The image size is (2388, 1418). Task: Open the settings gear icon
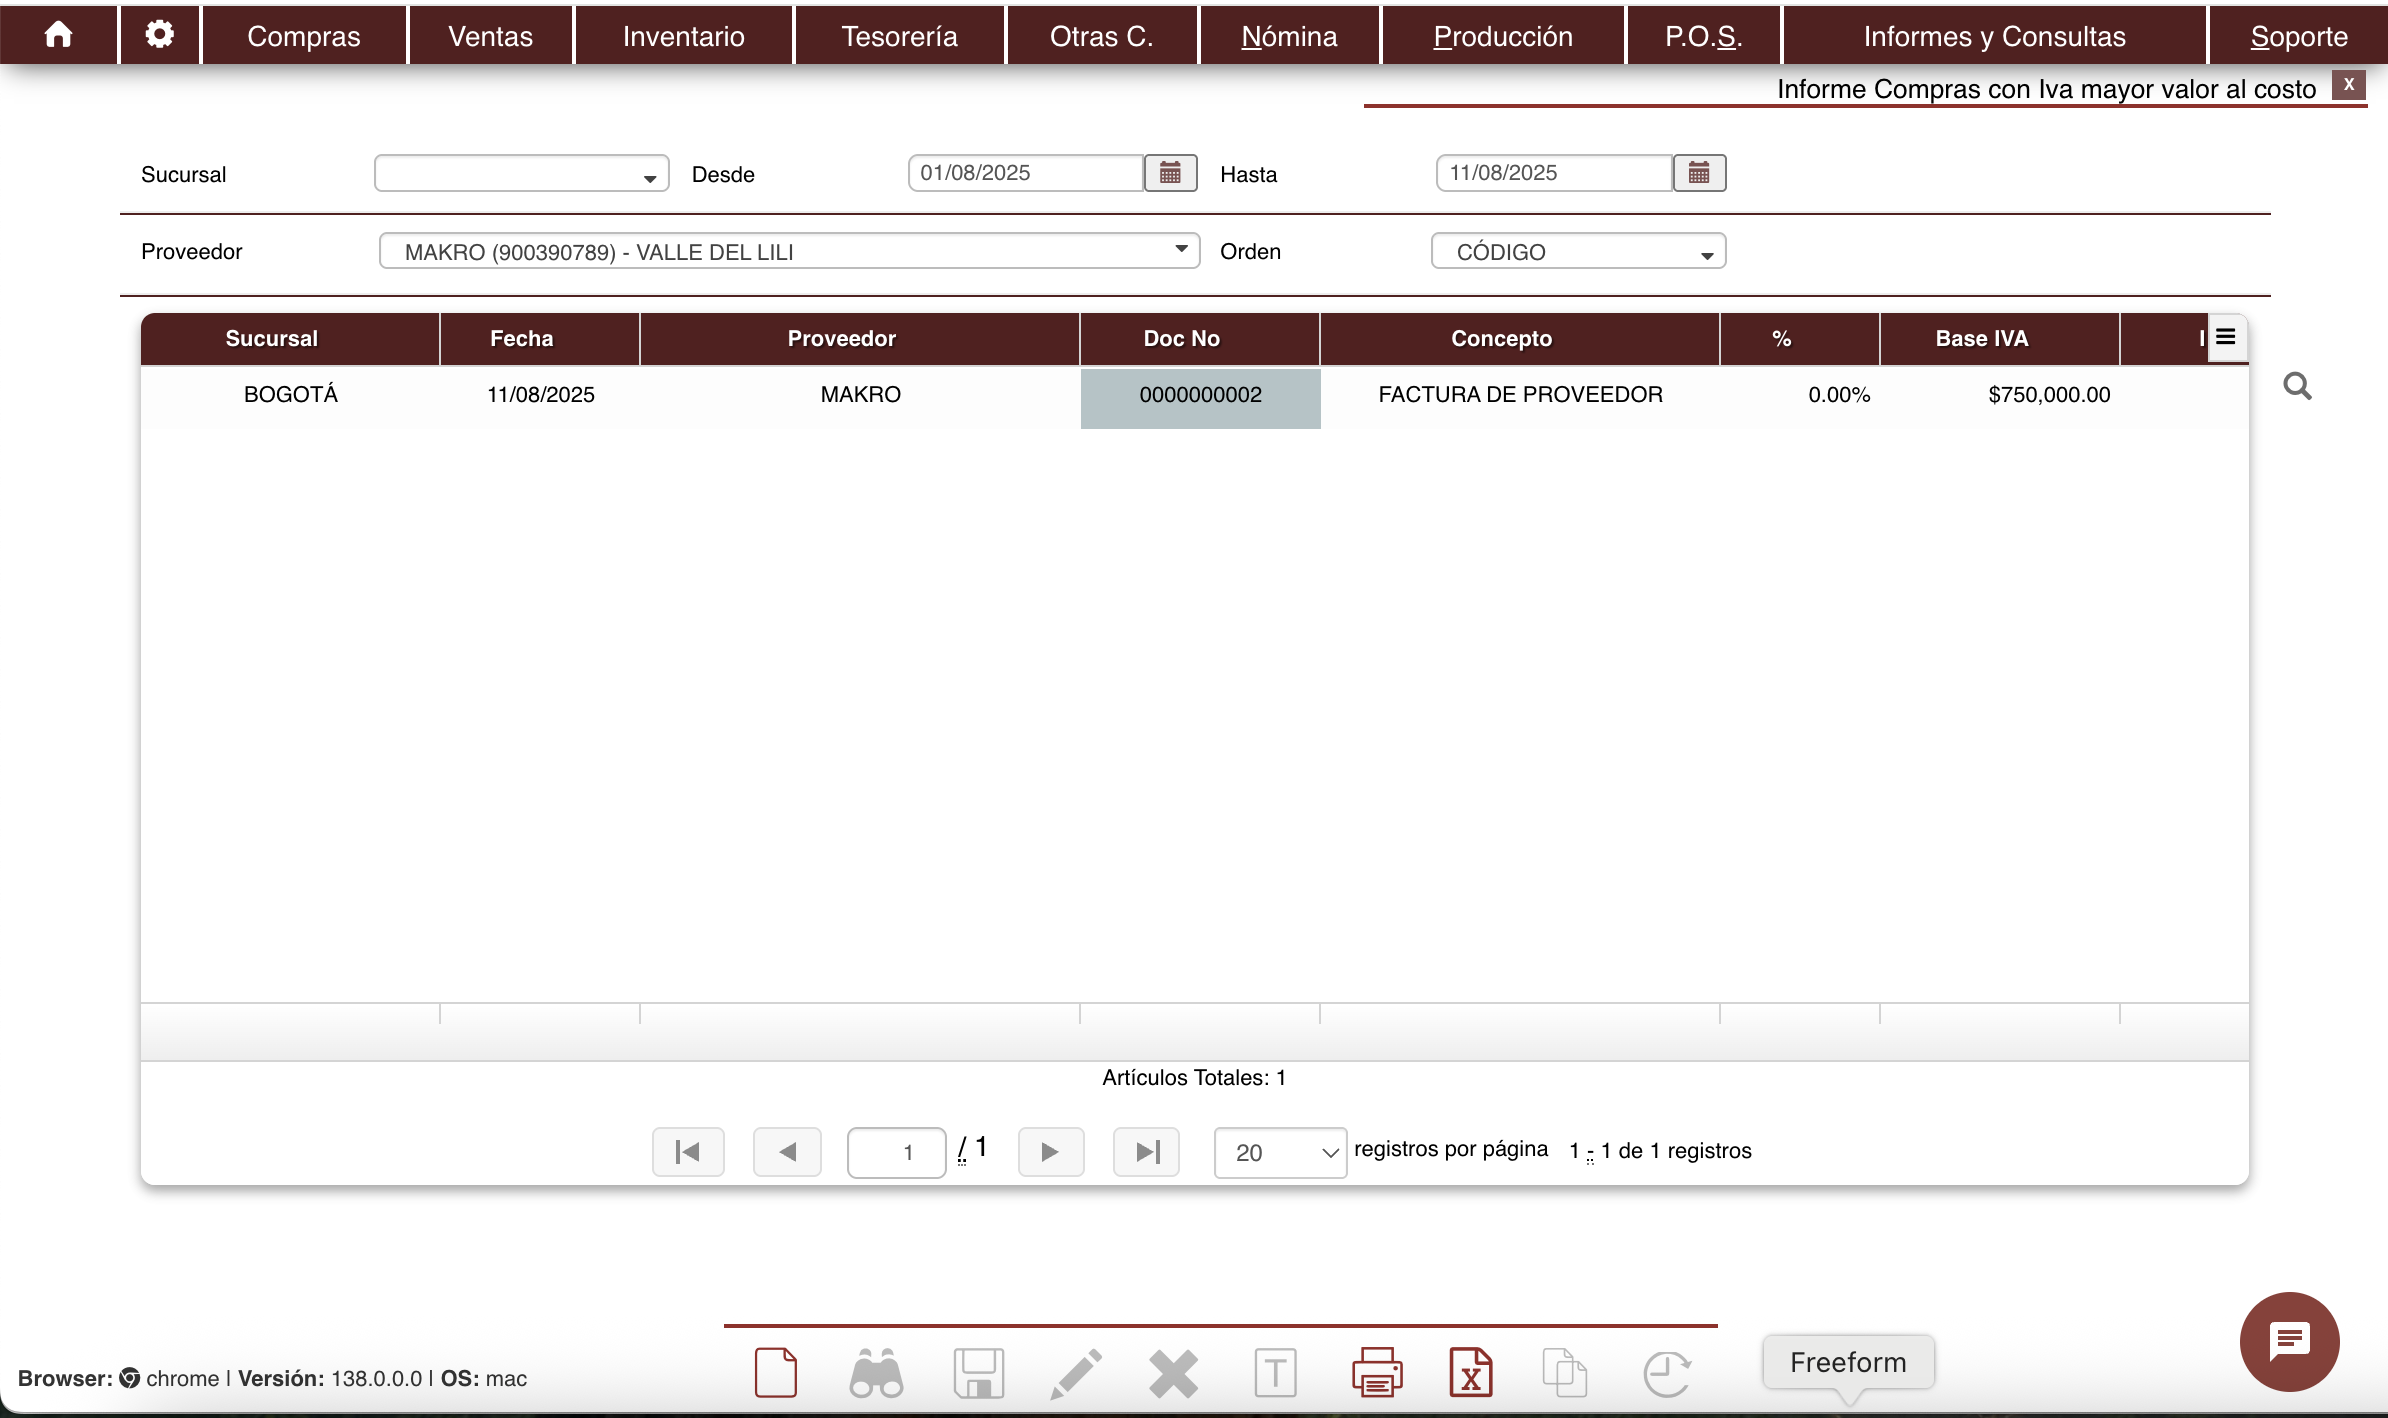tap(159, 35)
